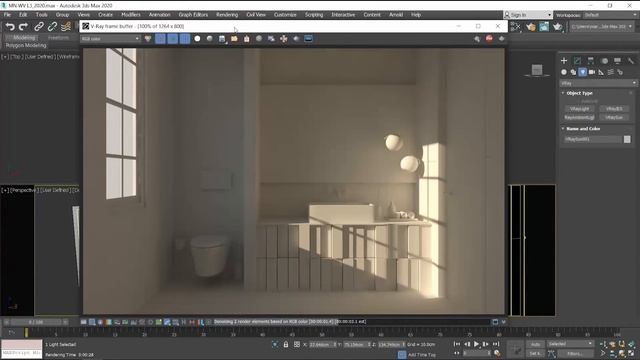This screenshot has height=360, width=640.
Task: Click the Time Configuration icon near playback controls
Action: [x=497, y=353]
